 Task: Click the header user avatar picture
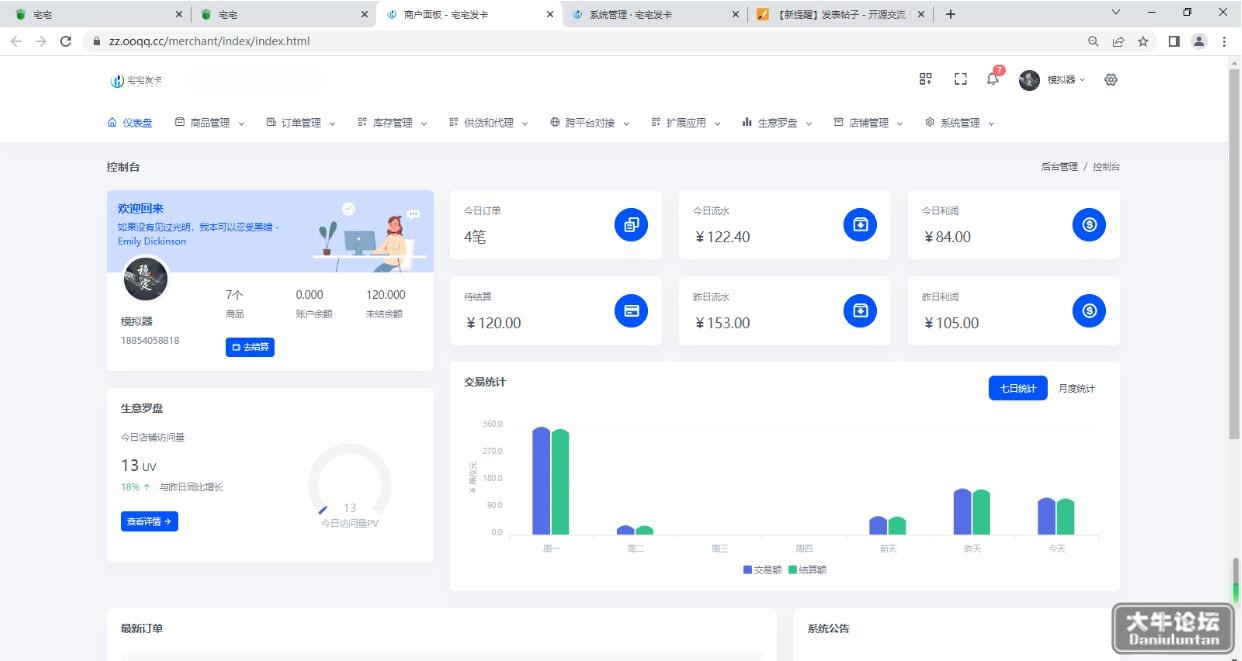[1029, 80]
